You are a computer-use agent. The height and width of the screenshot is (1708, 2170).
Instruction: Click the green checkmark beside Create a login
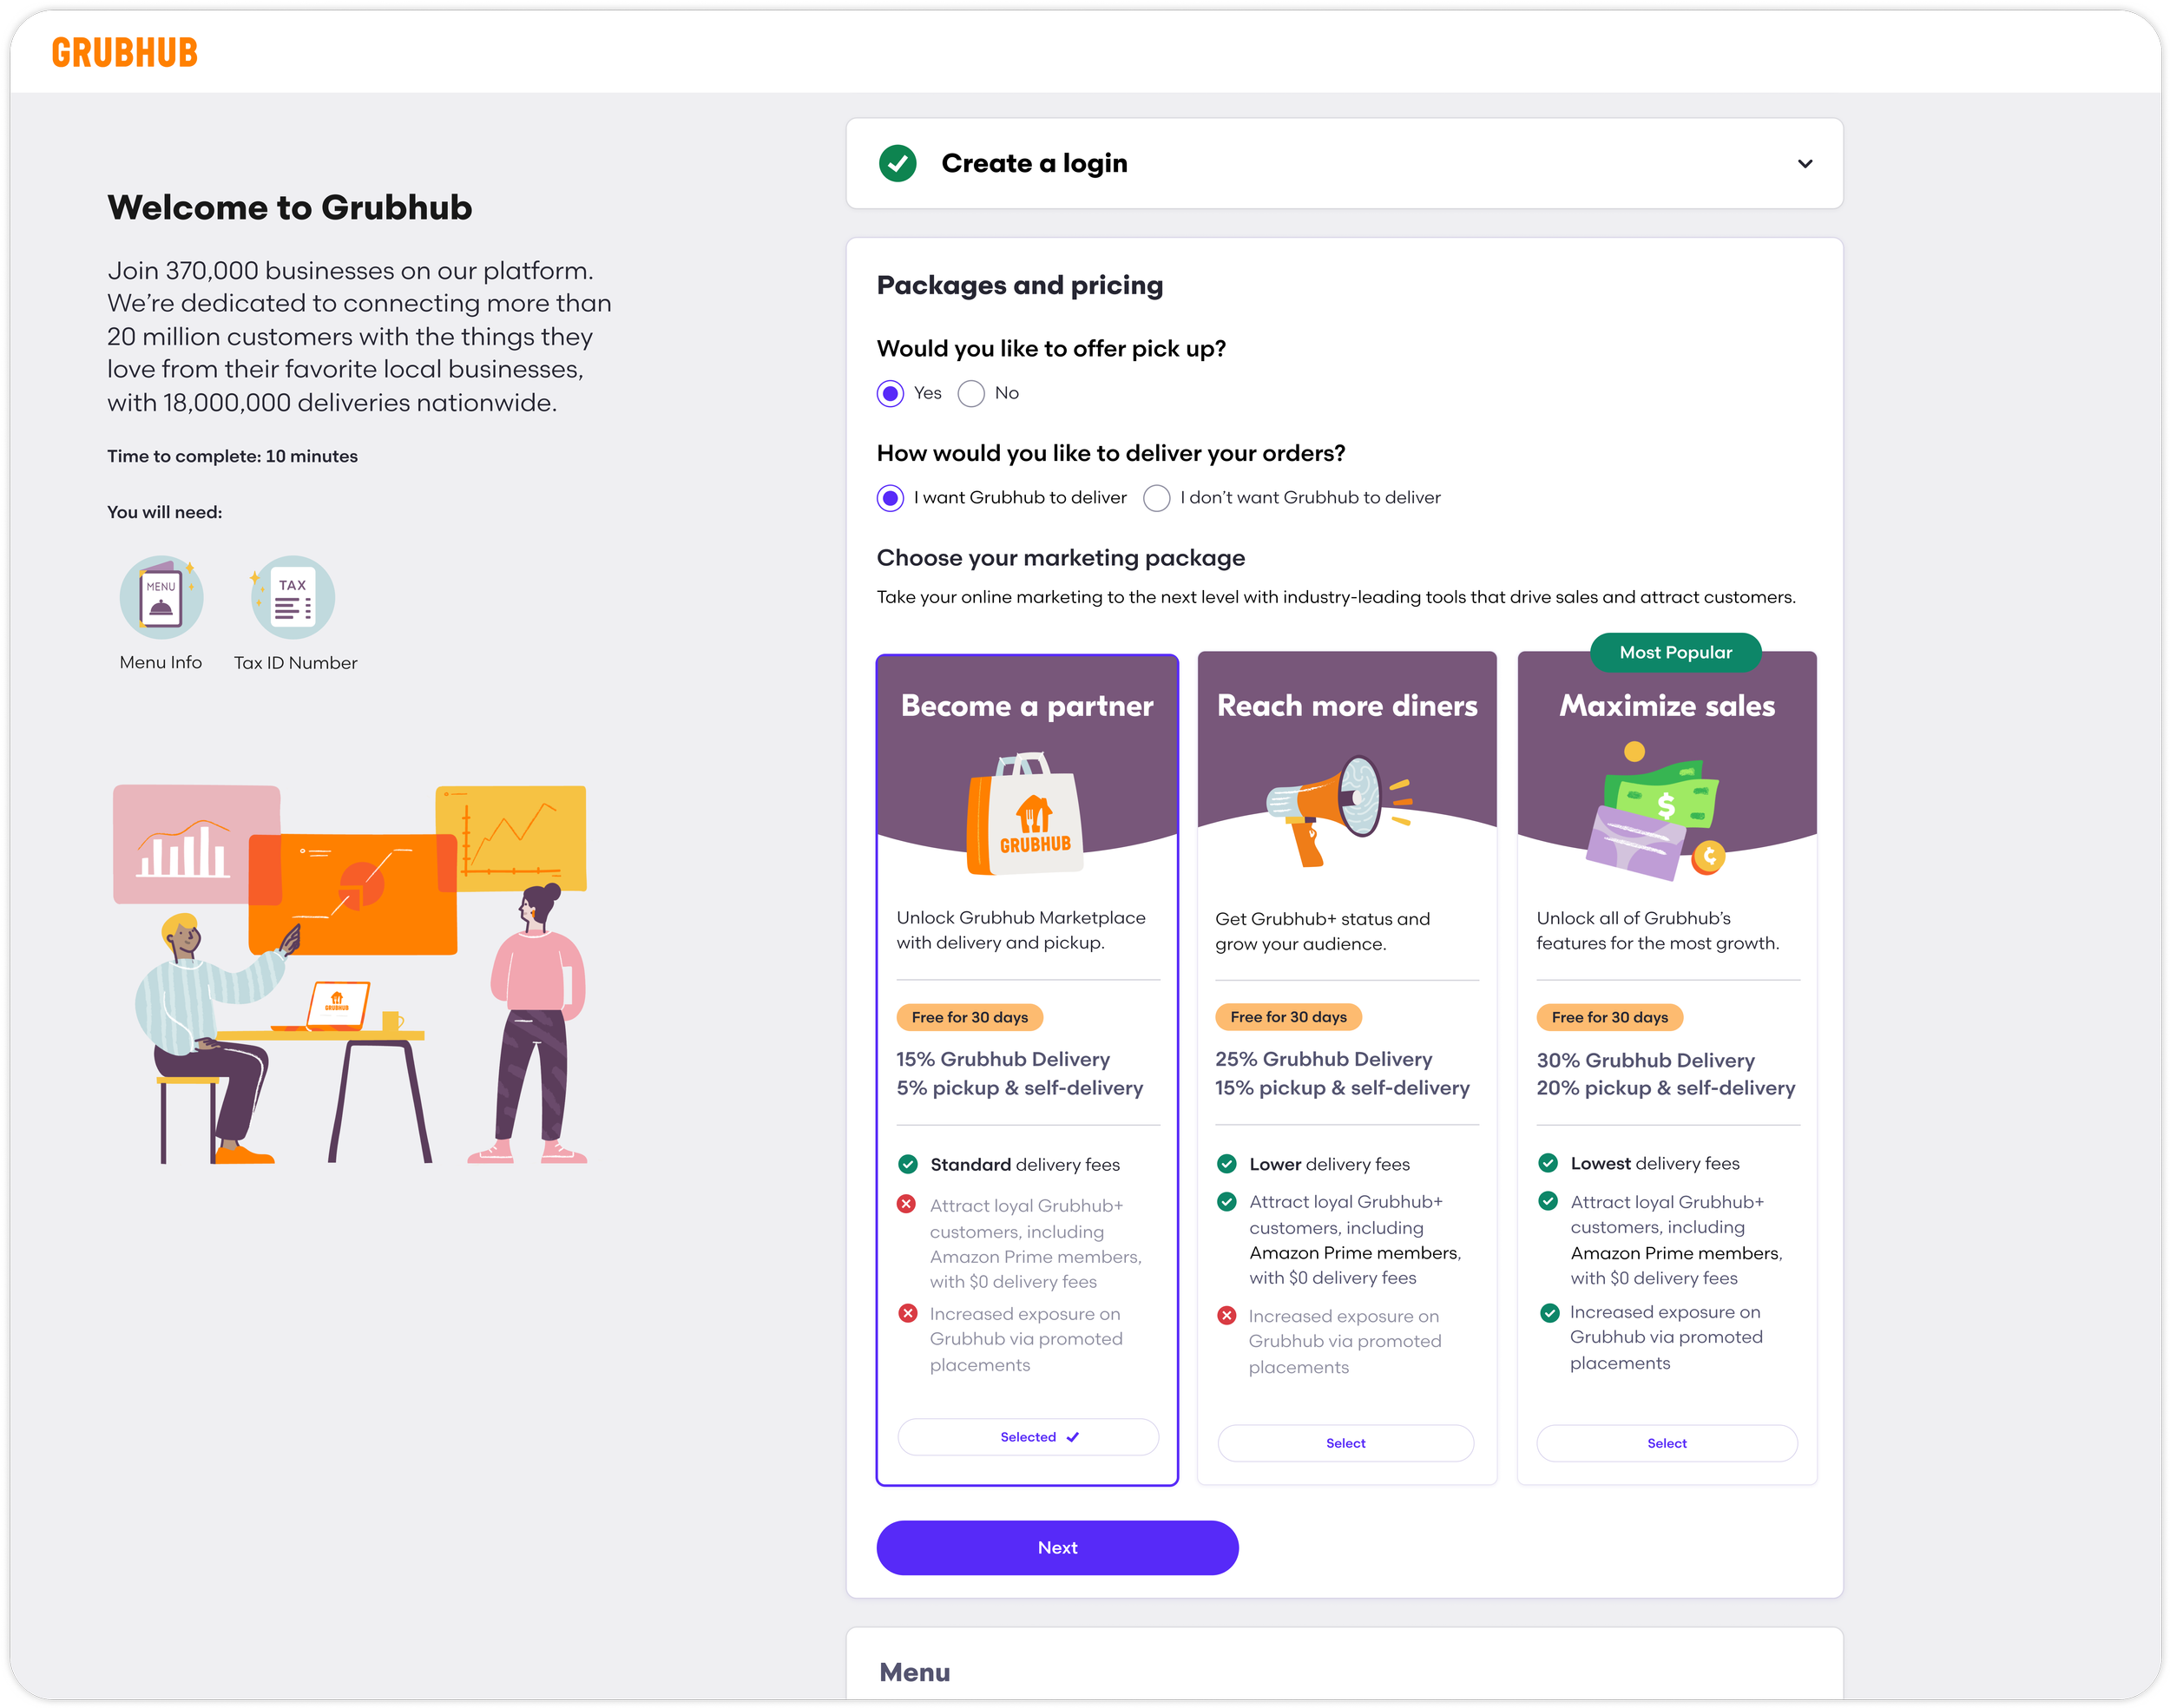click(x=897, y=163)
